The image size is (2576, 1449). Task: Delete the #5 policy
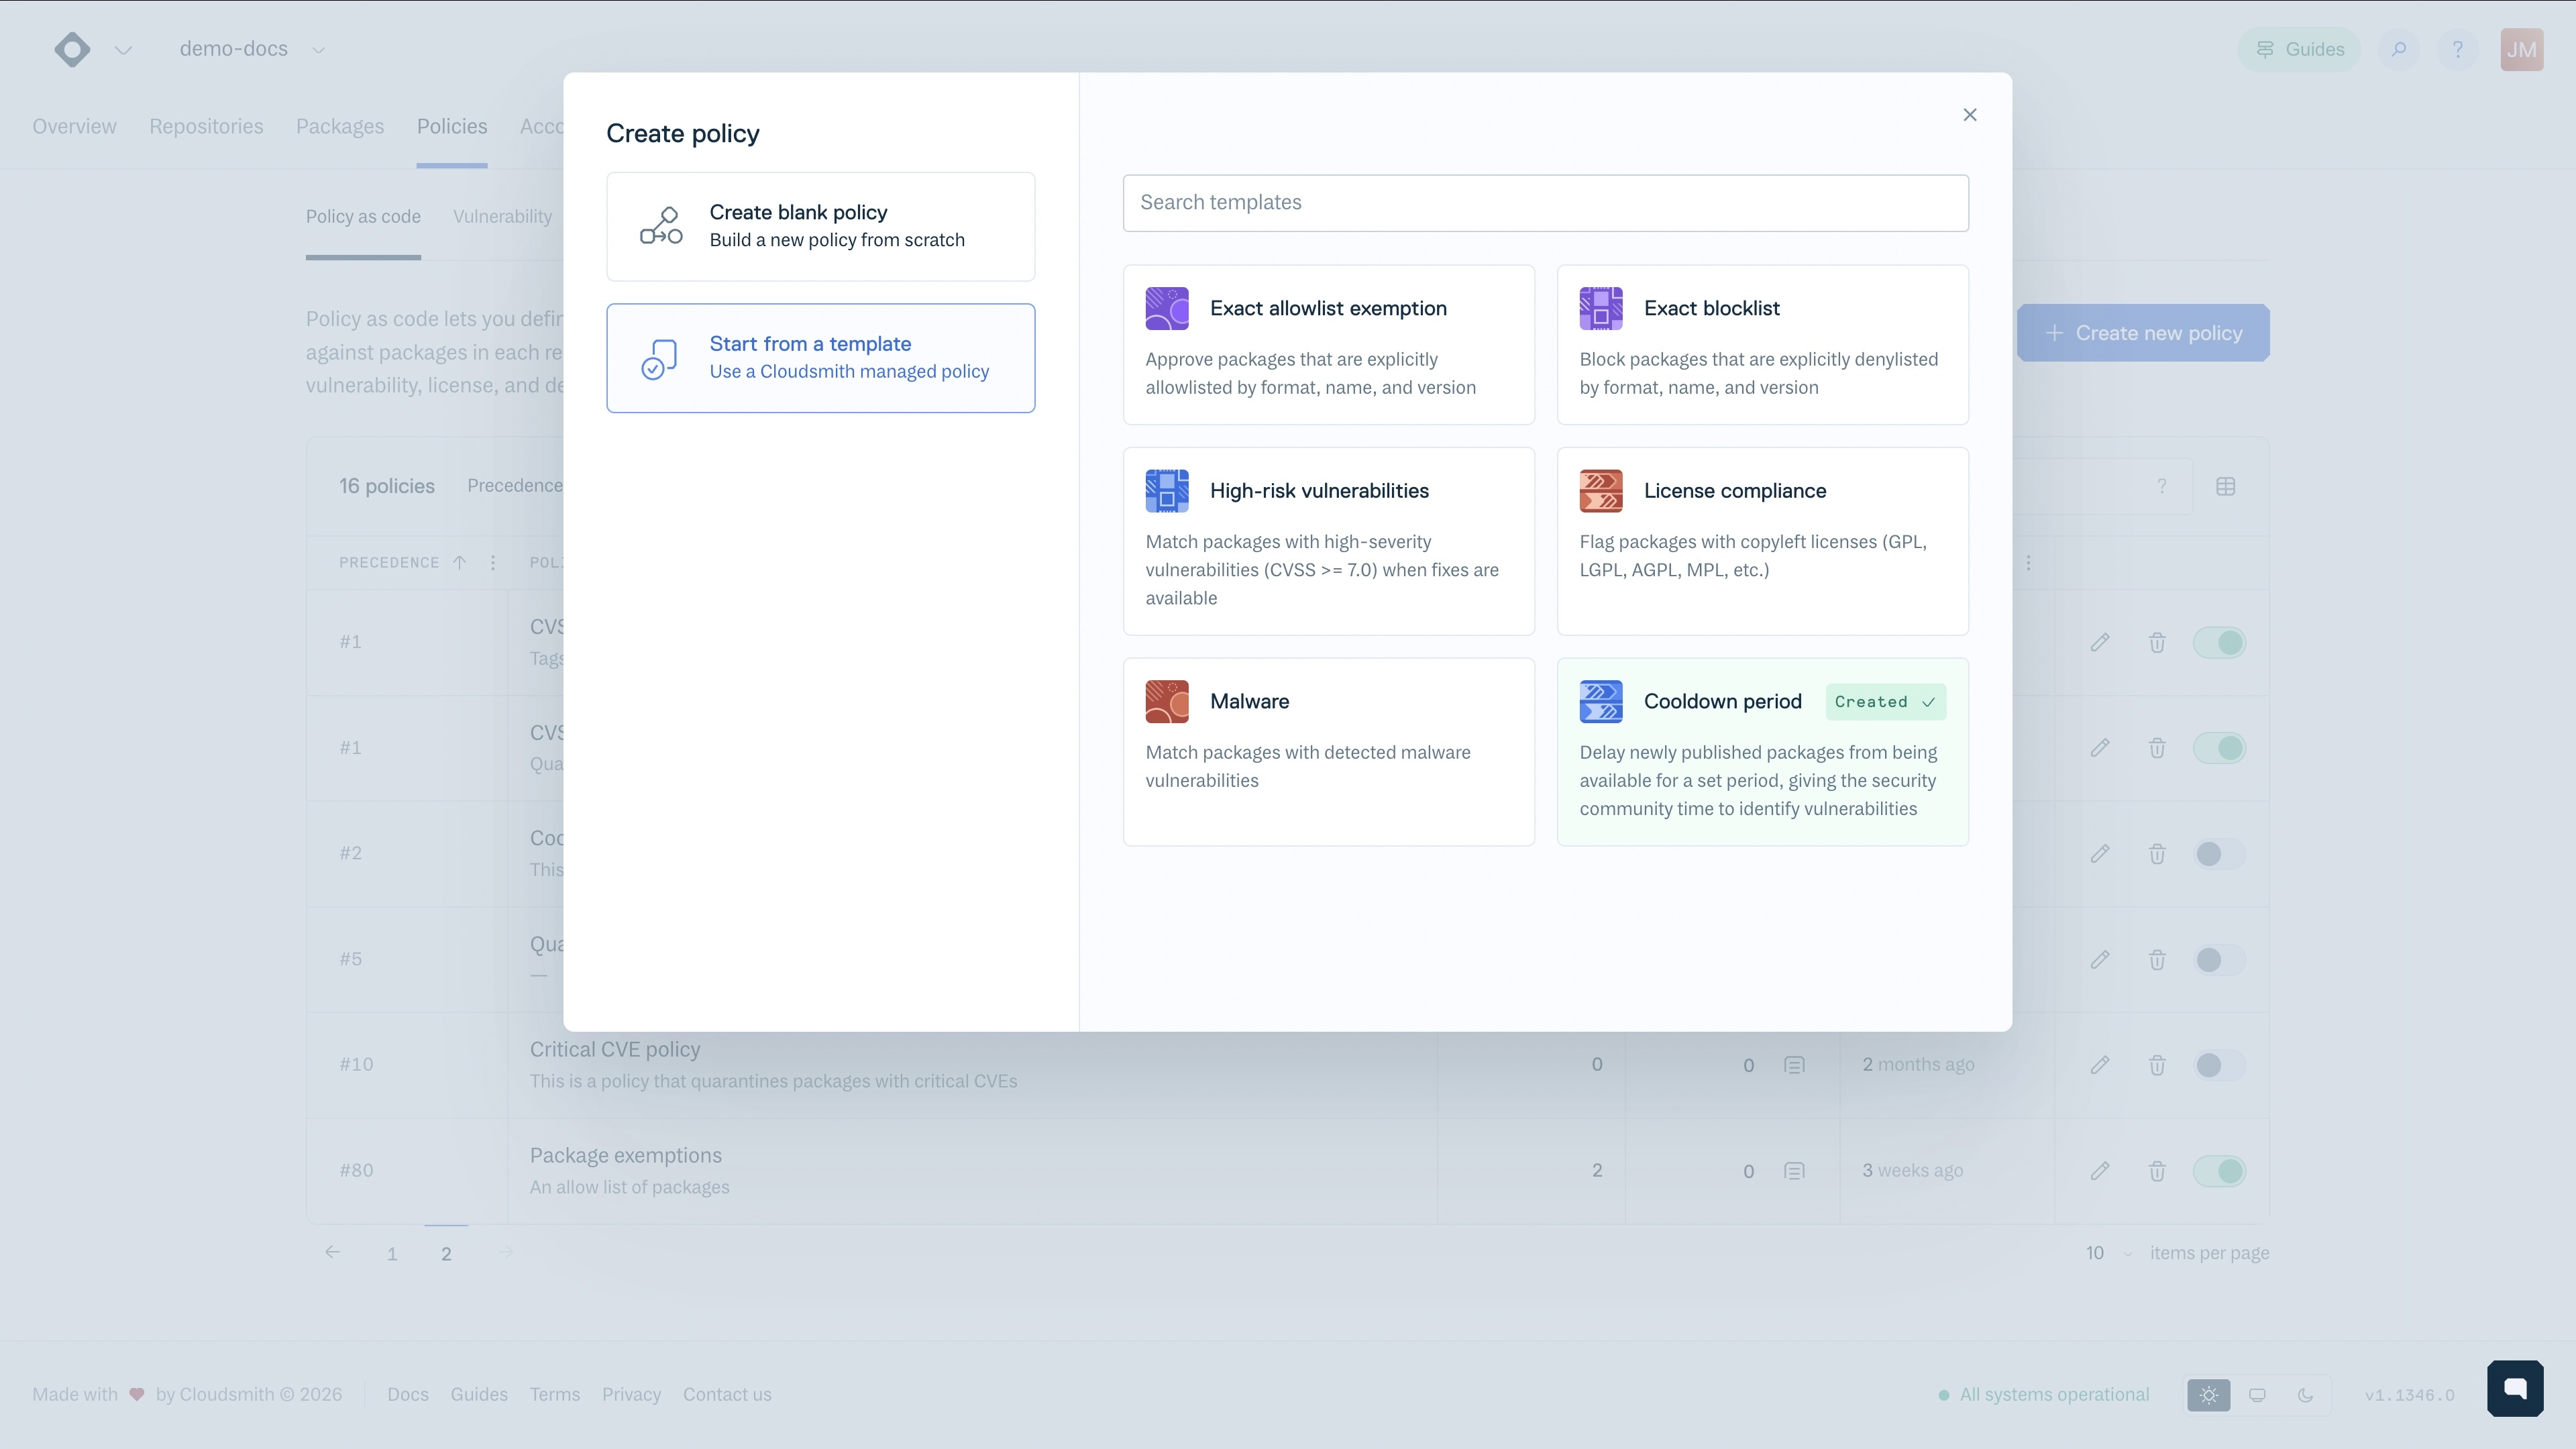pos(2157,960)
